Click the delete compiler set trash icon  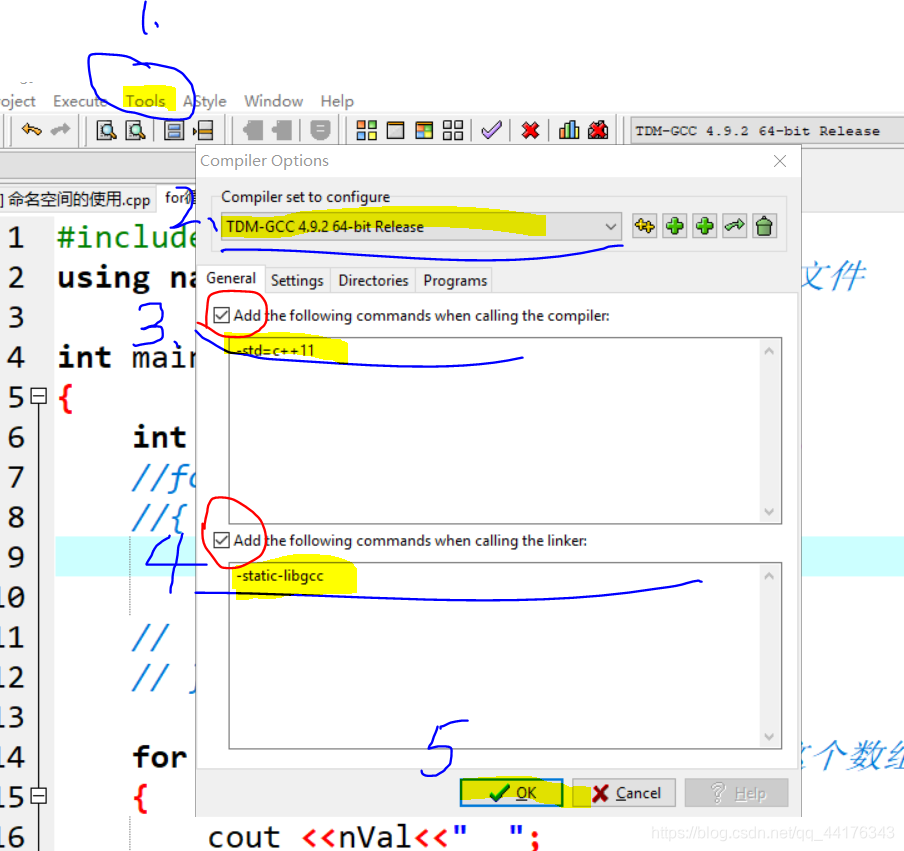pyautogui.click(x=764, y=226)
